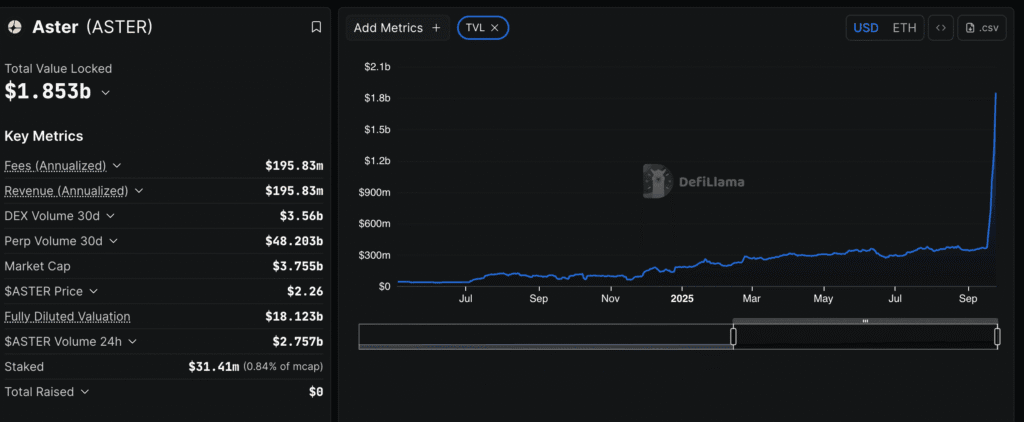Download the chart data as .csv

pos(981,28)
